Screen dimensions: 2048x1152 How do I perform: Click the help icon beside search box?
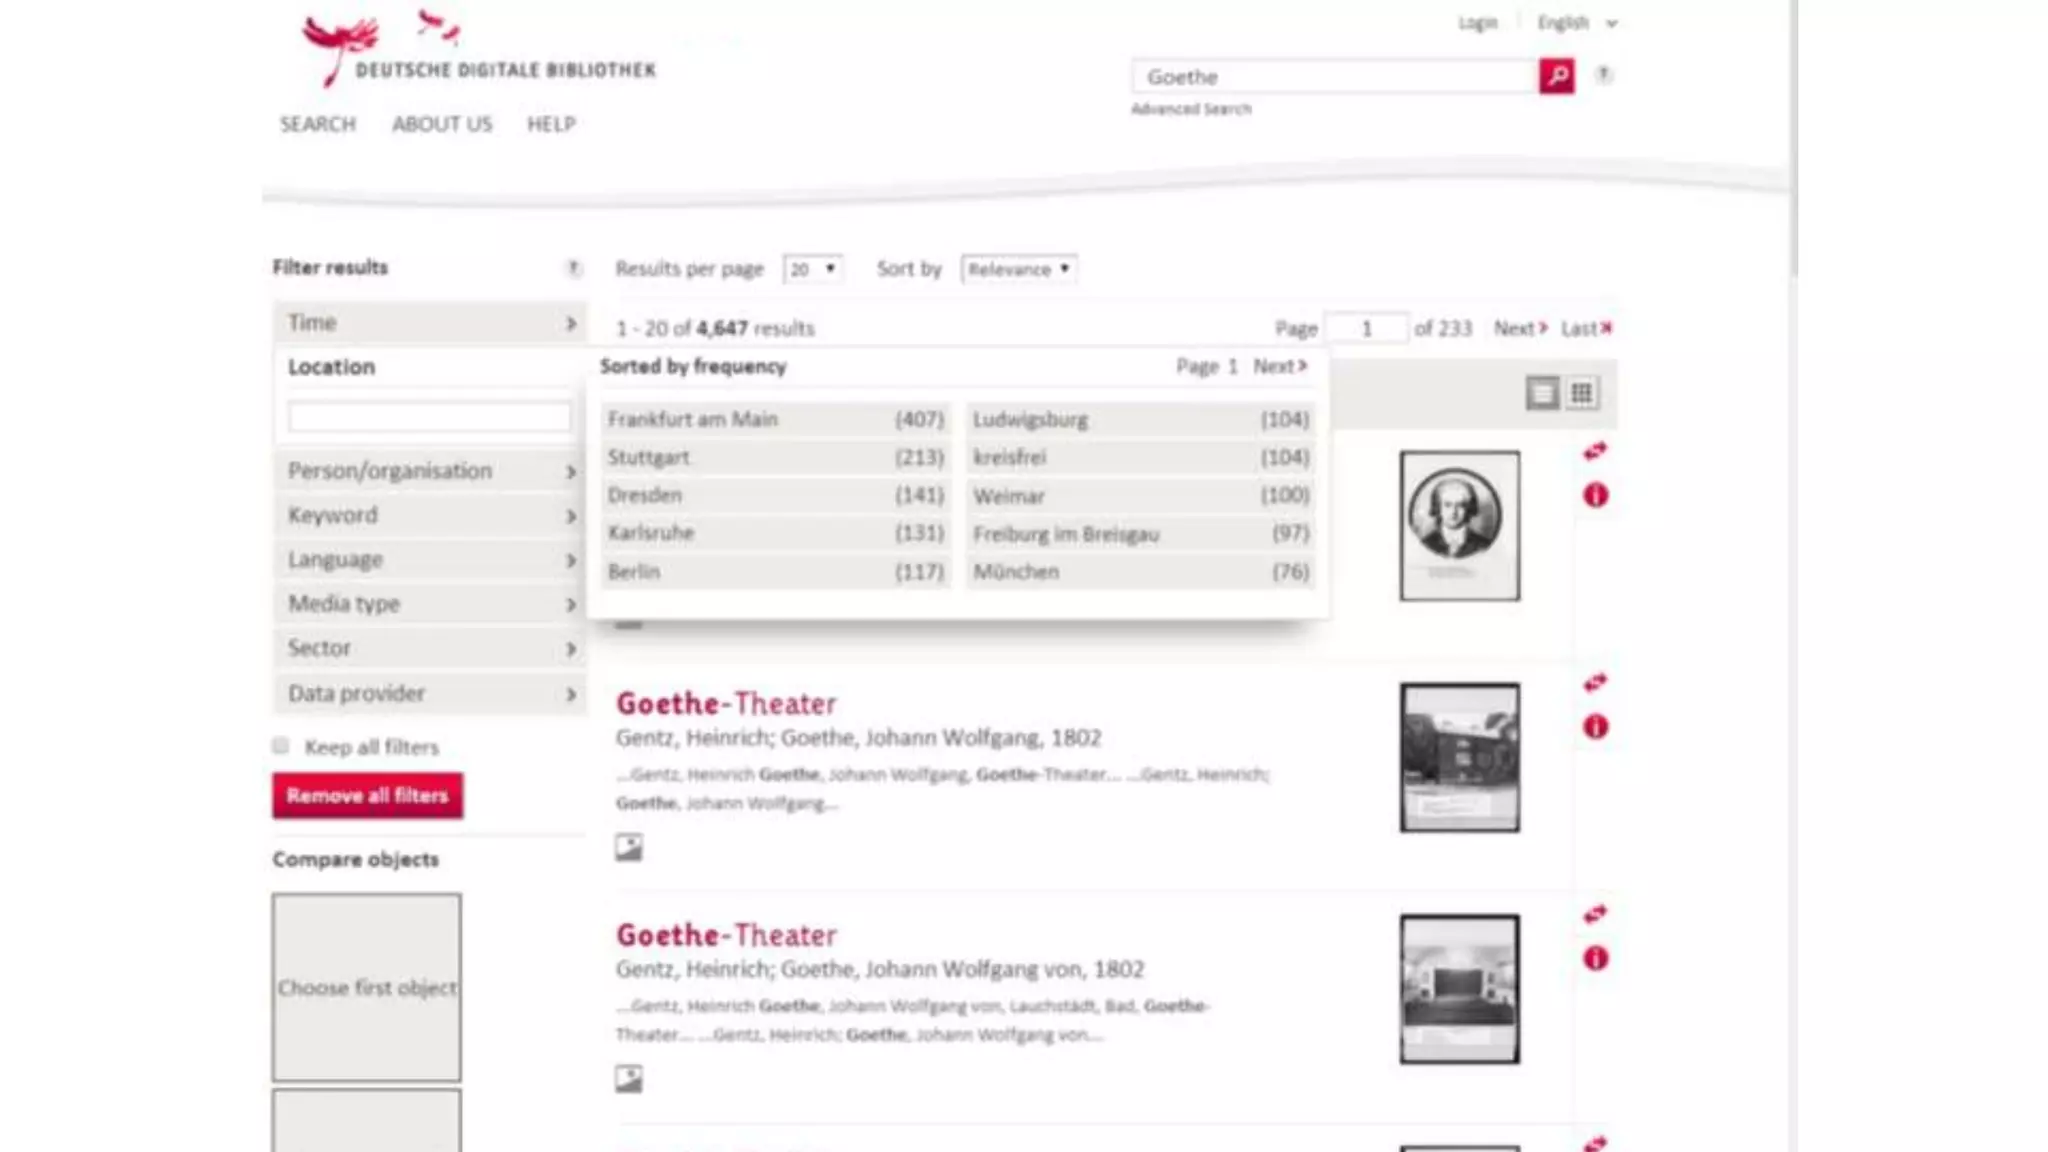1604,75
